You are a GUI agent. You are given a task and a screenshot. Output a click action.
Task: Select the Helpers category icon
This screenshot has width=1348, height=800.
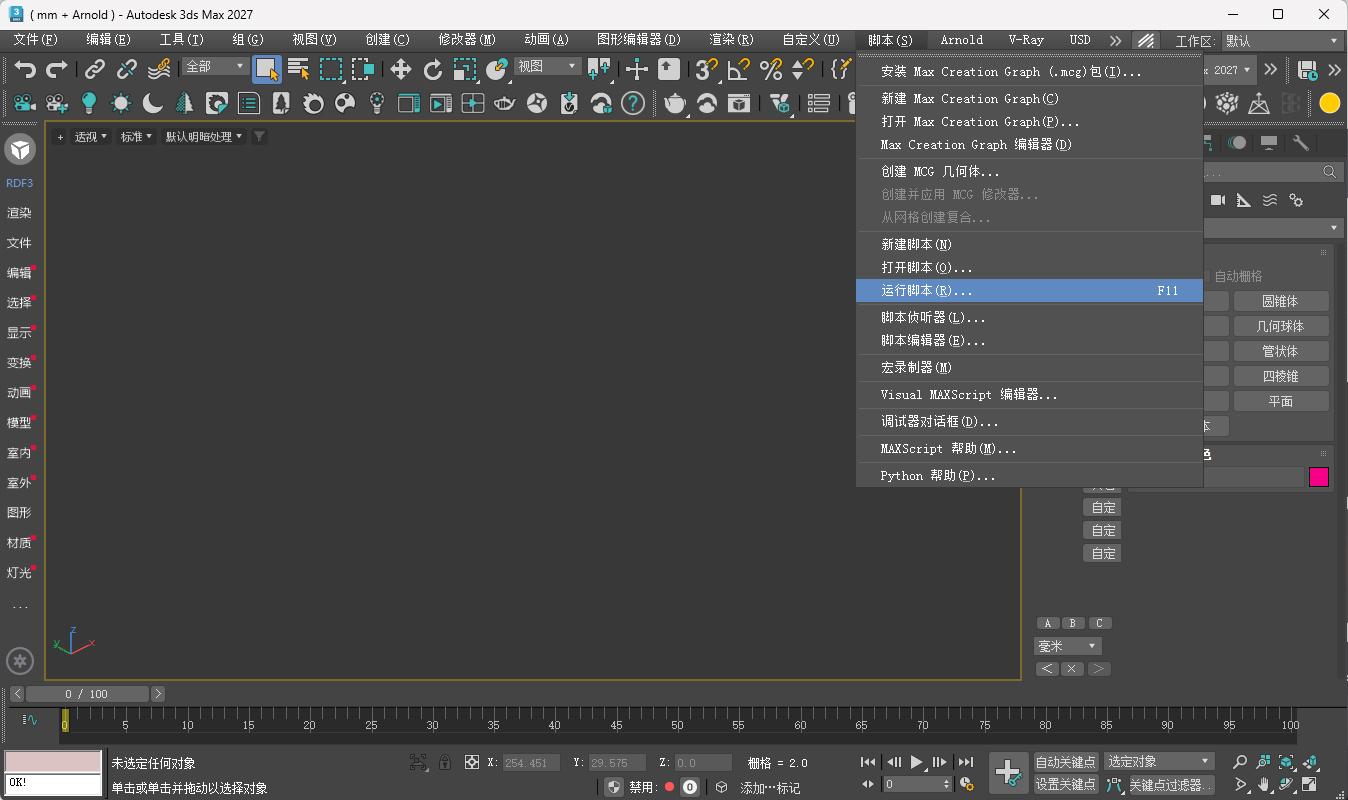point(1244,200)
